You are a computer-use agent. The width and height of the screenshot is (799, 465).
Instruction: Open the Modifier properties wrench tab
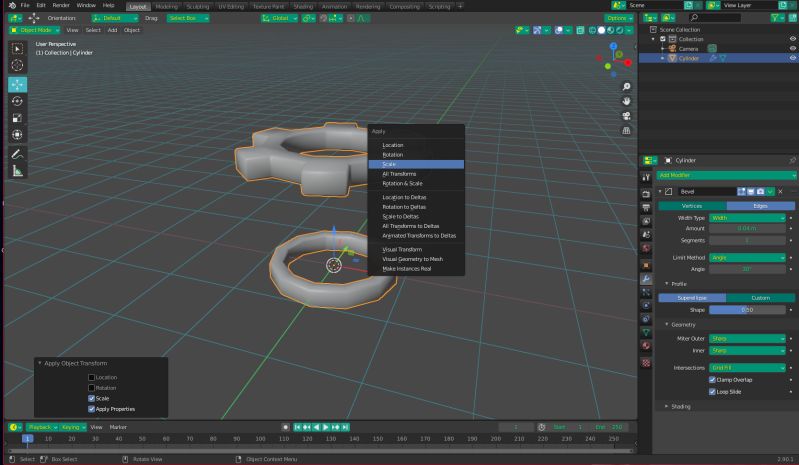click(x=646, y=279)
